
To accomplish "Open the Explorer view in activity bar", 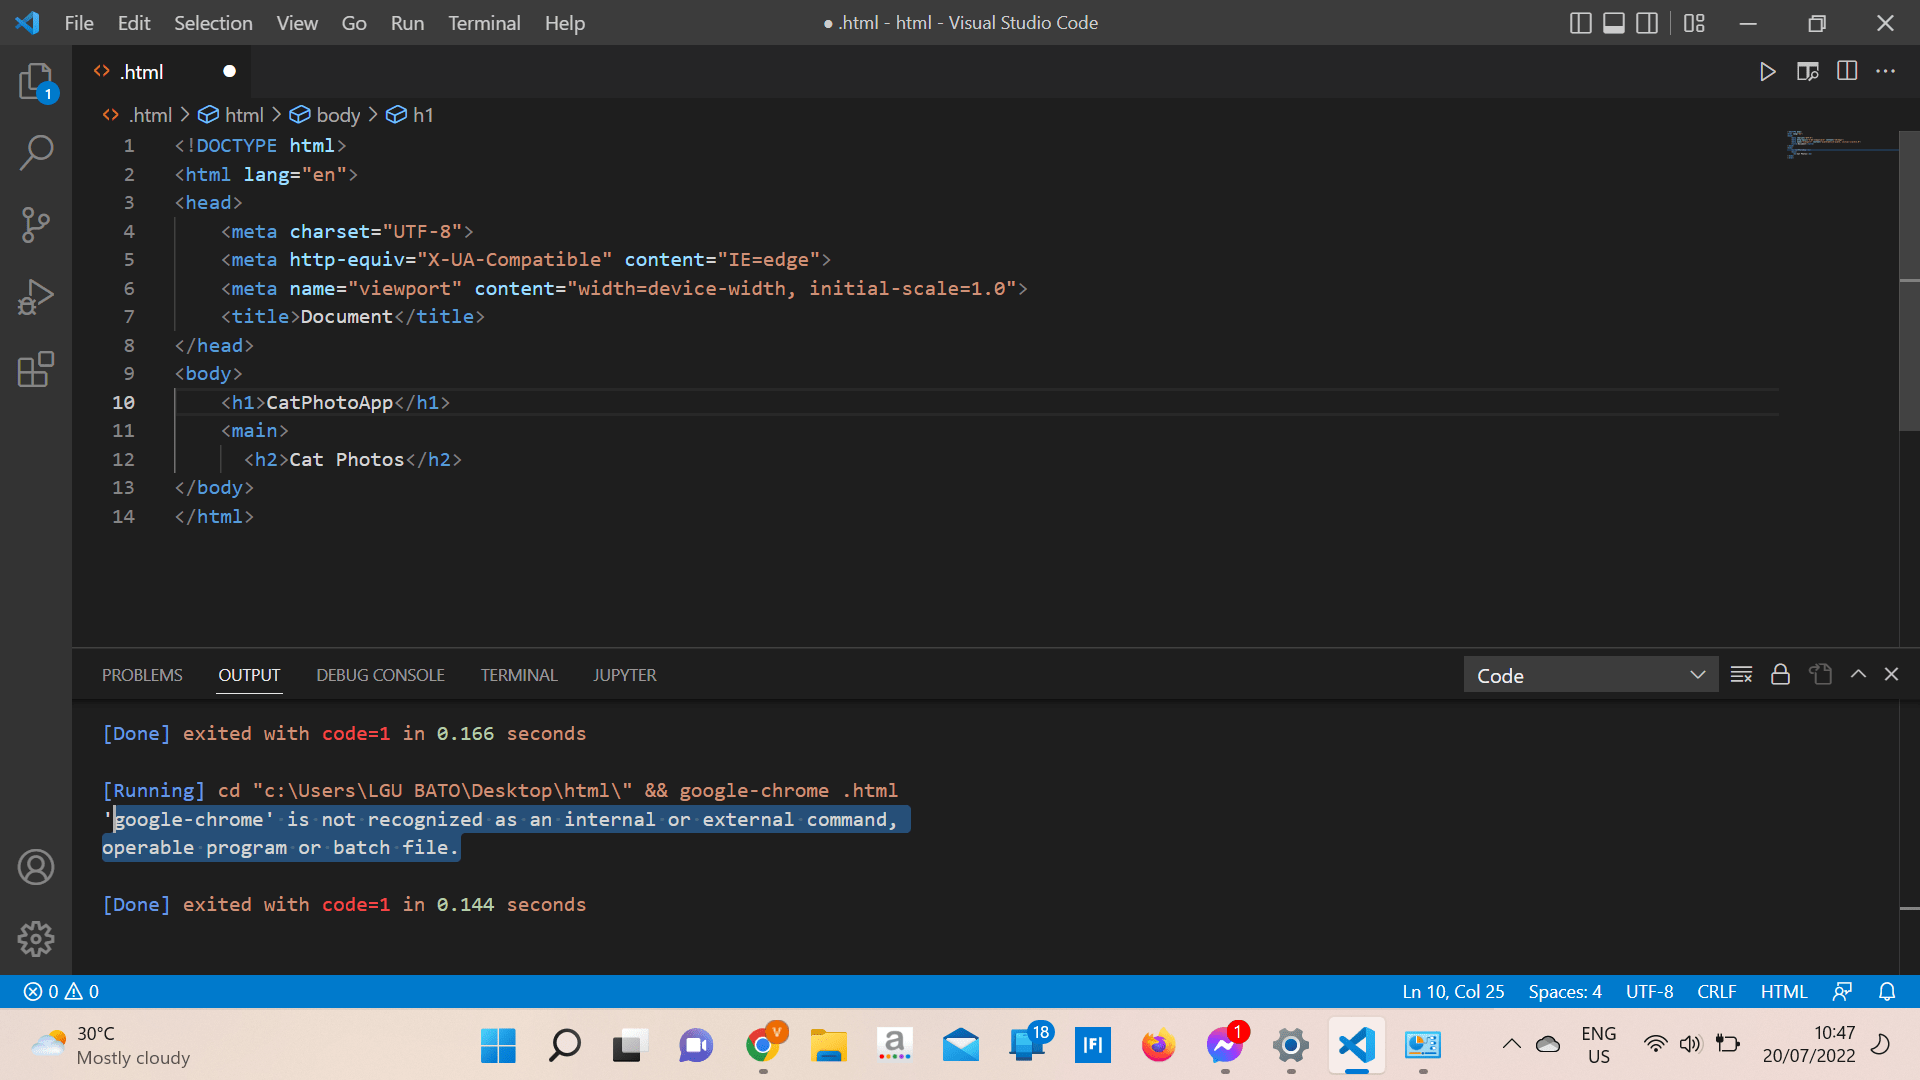I will click(36, 82).
